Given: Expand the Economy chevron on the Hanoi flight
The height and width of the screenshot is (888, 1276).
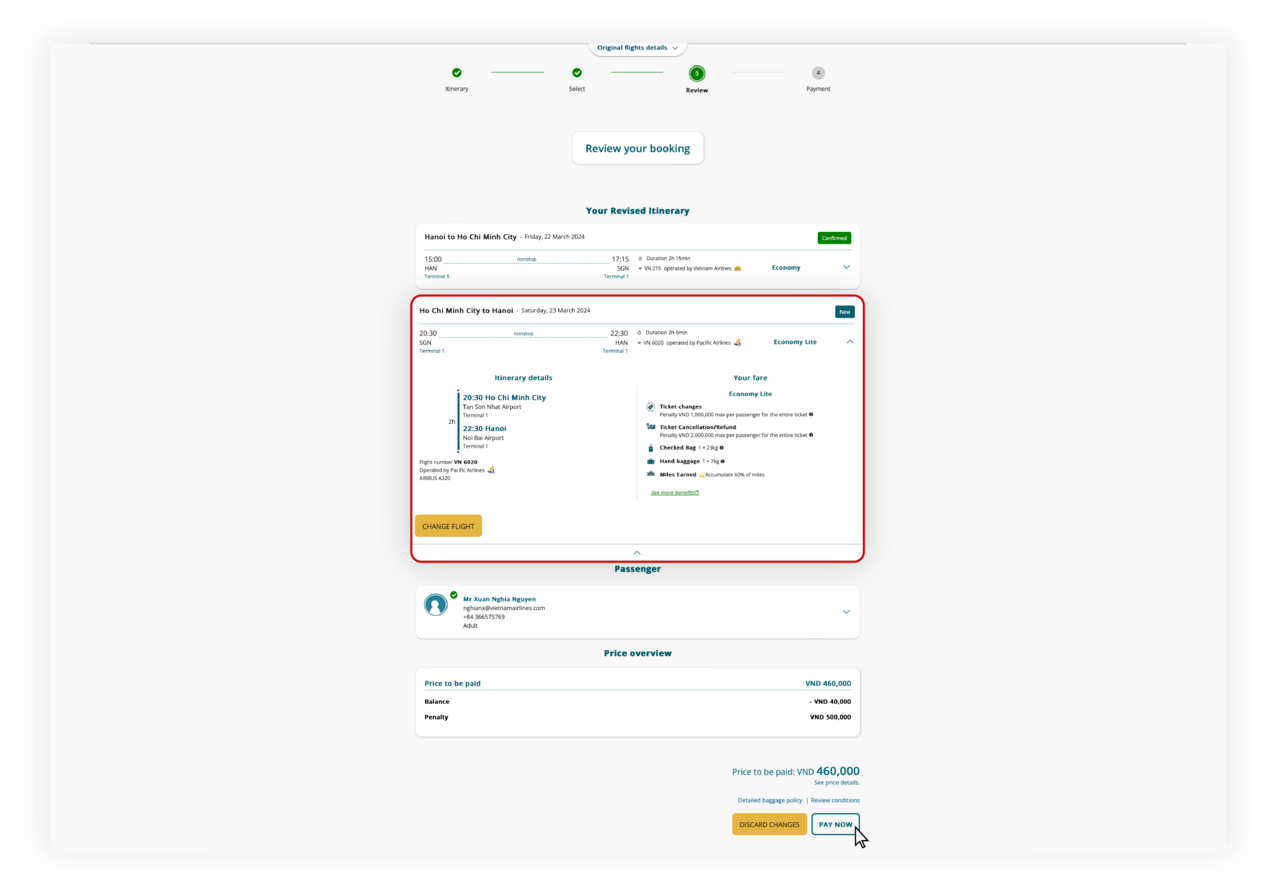Looking at the screenshot, I should (x=846, y=267).
